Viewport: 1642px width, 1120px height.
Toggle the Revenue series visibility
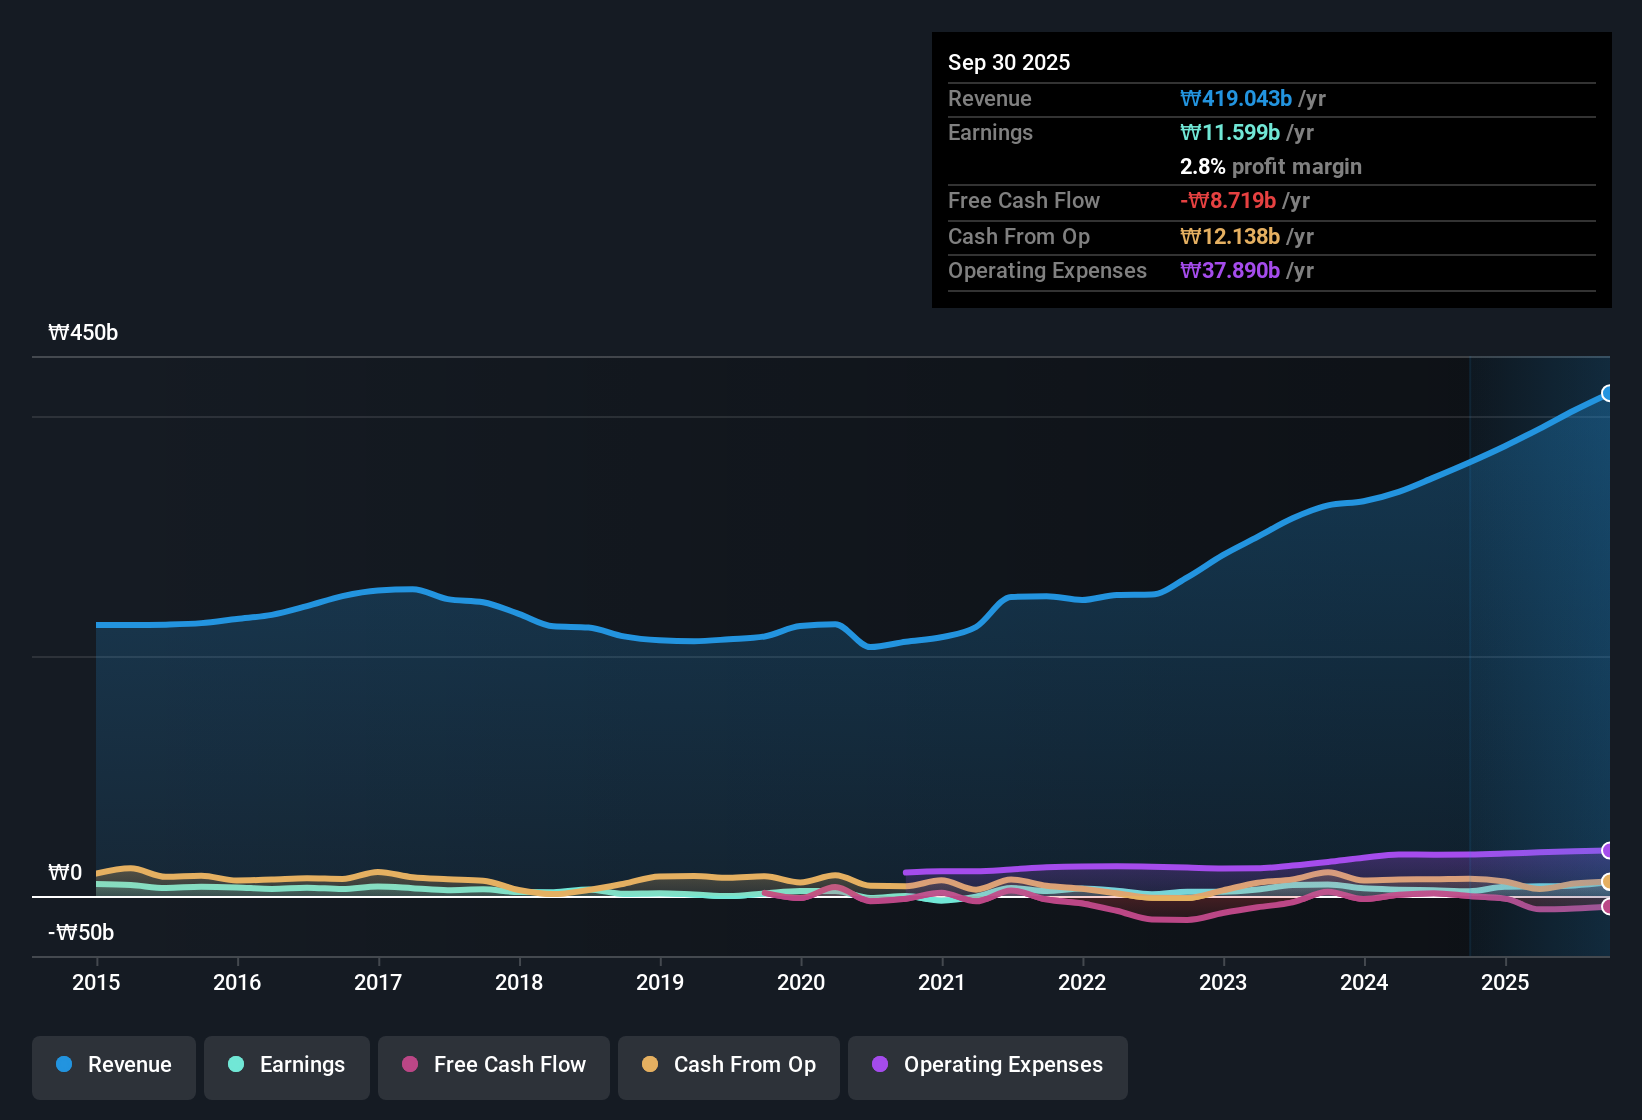[x=113, y=1065]
